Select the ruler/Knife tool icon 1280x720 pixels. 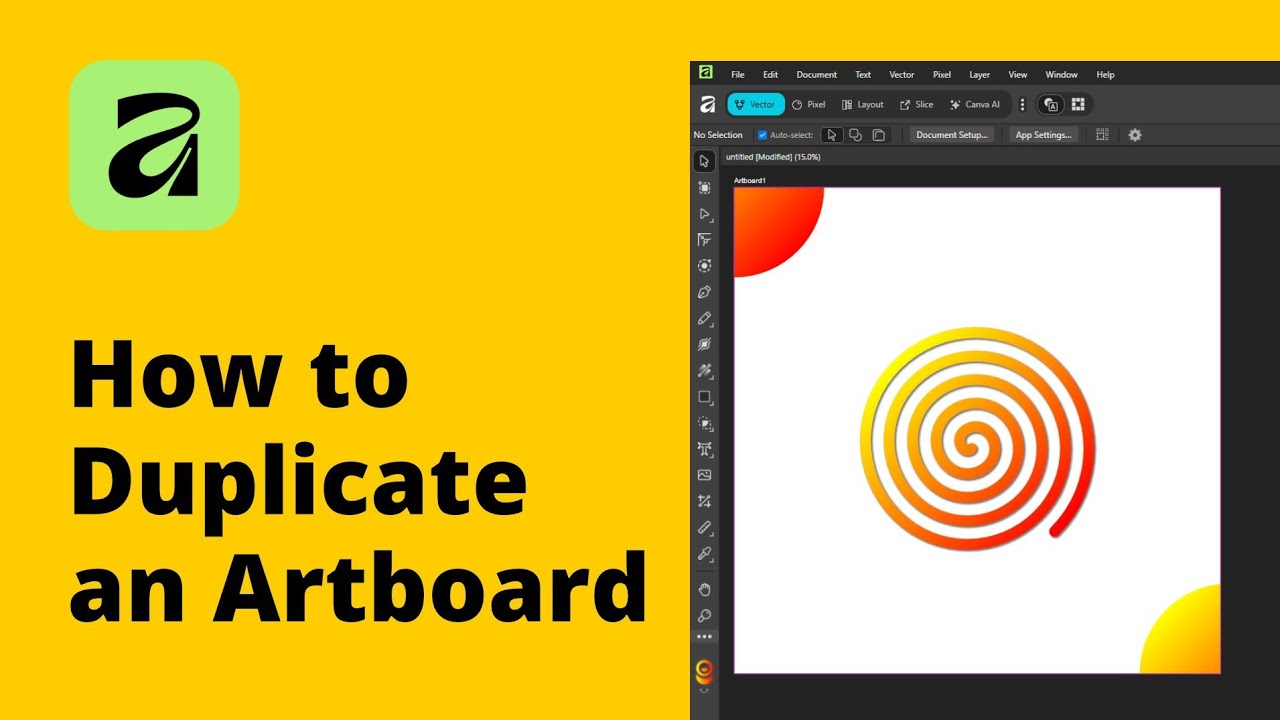click(x=704, y=527)
